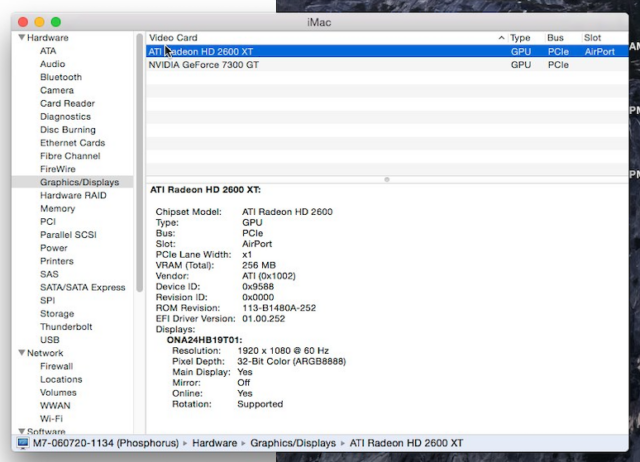Open WWAN network entry
Screen dimensions: 640x462
point(55,405)
